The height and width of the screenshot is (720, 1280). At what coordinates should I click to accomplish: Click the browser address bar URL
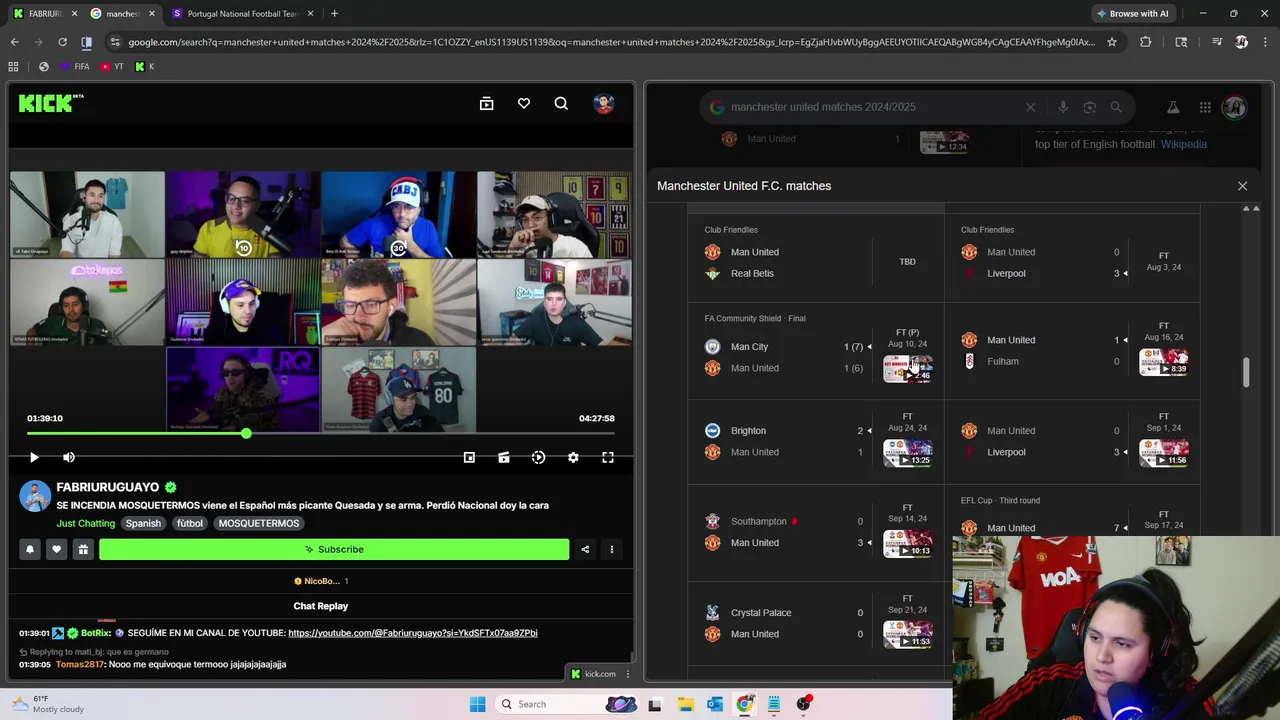click(610, 42)
